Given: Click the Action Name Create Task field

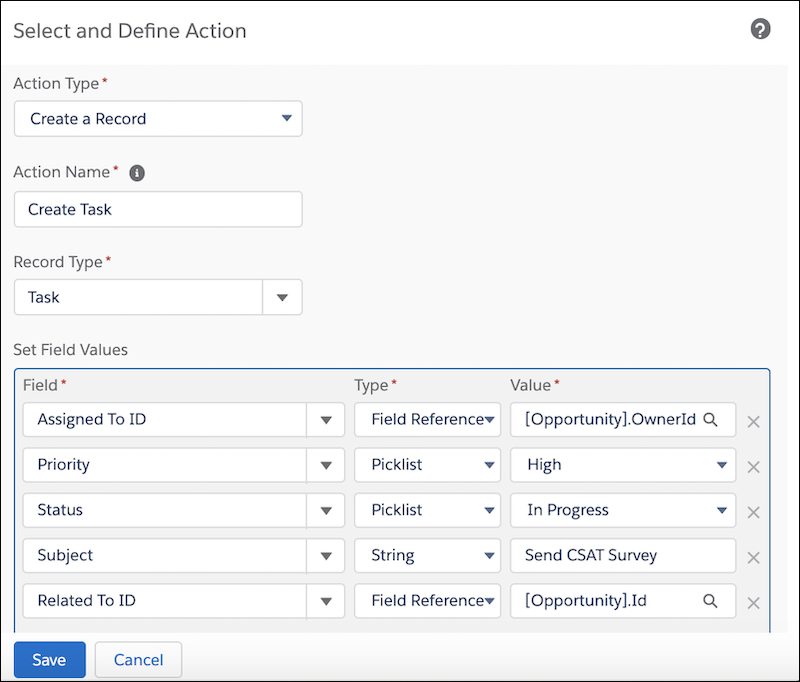Looking at the screenshot, I should 158,209.
